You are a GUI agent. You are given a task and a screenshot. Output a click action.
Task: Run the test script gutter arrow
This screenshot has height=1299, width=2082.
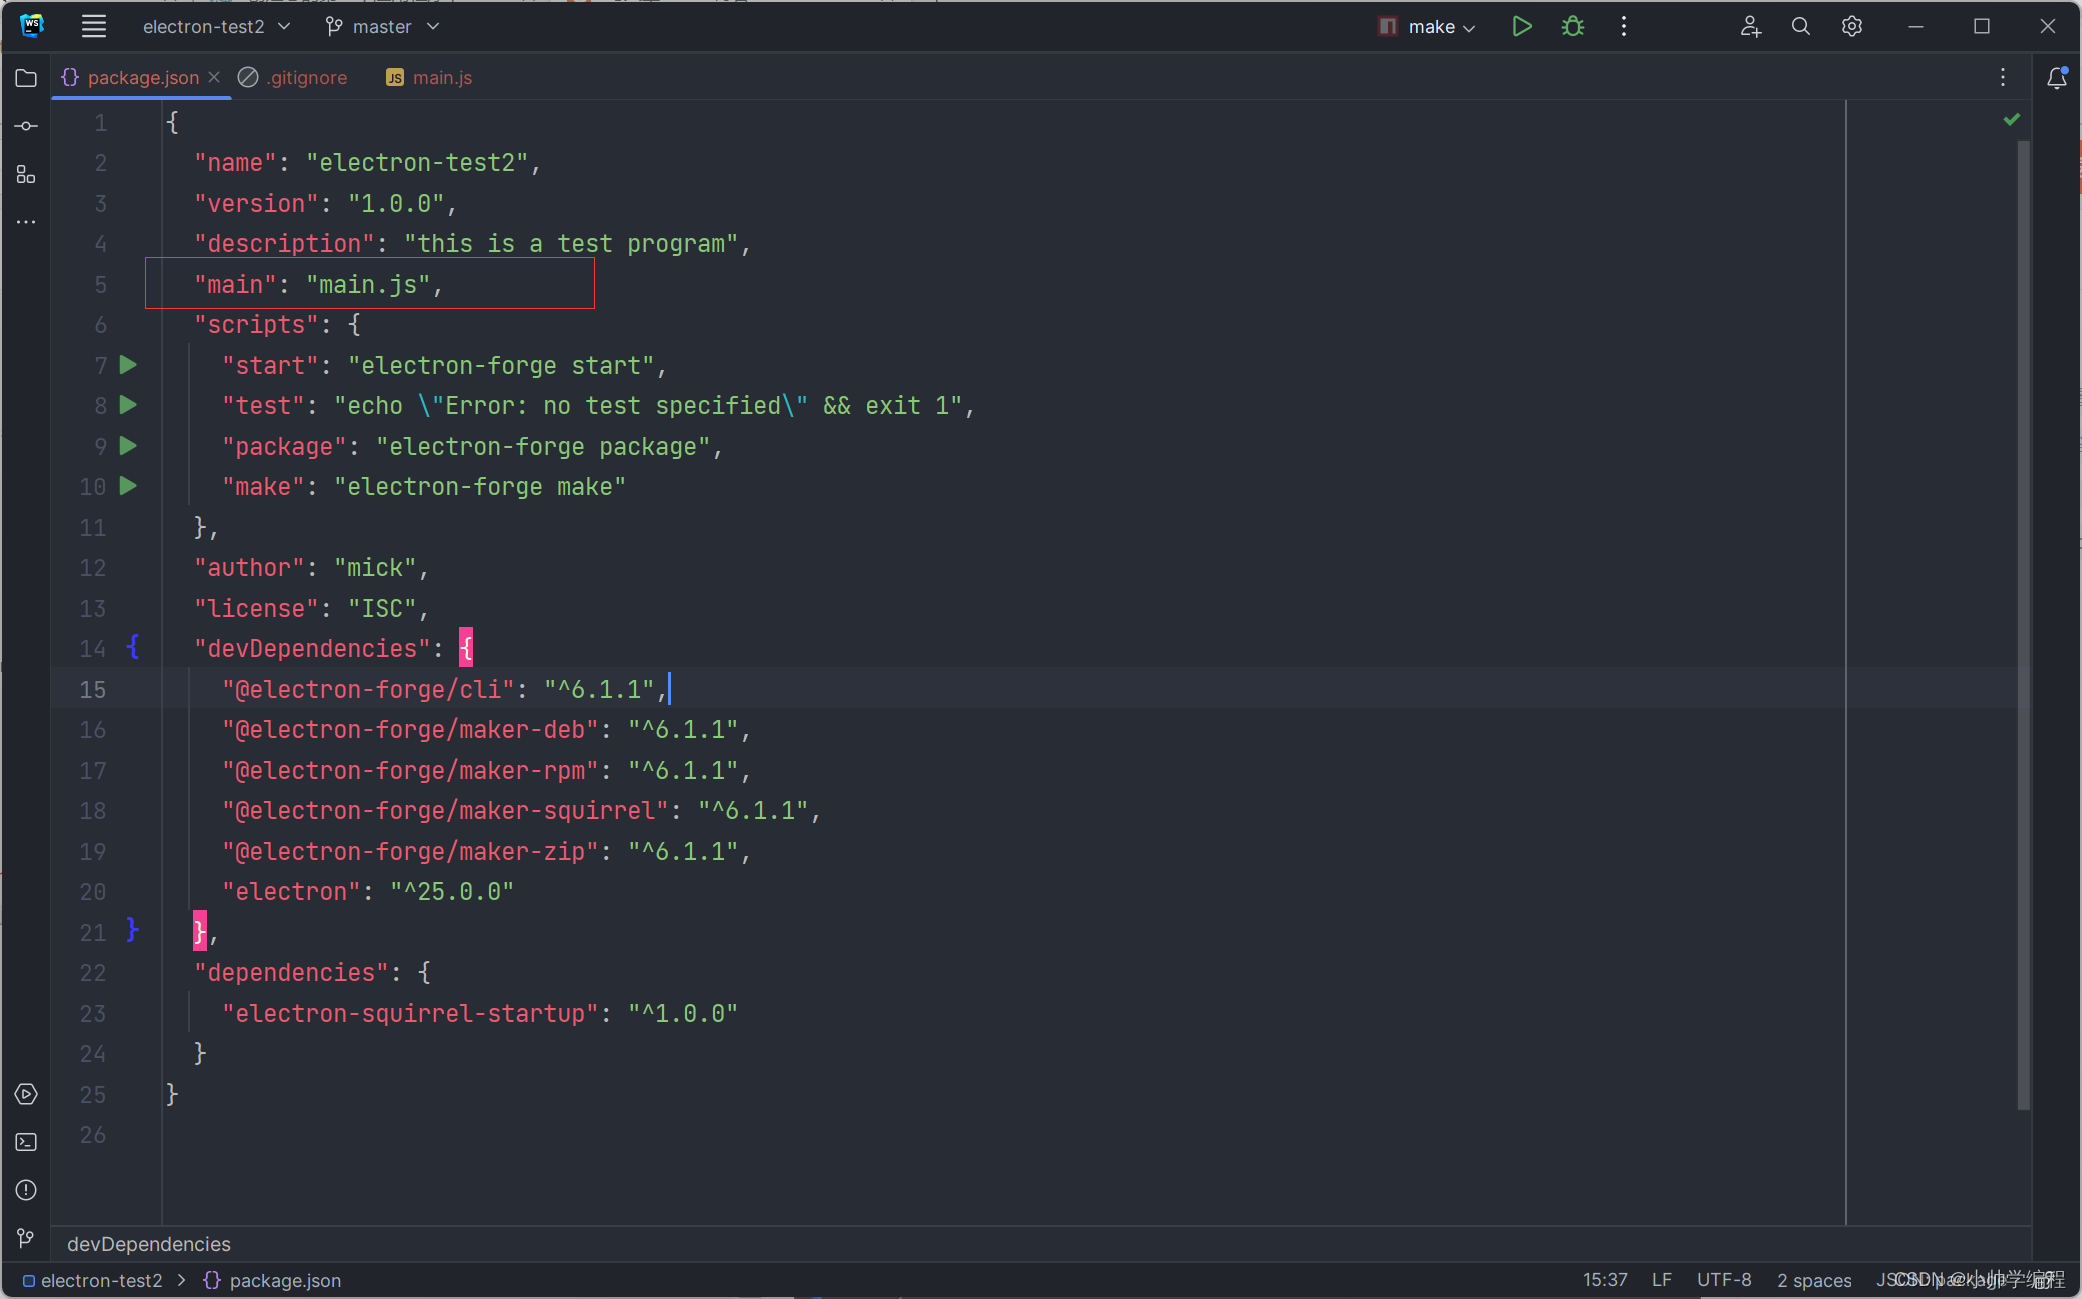point(128,405)
